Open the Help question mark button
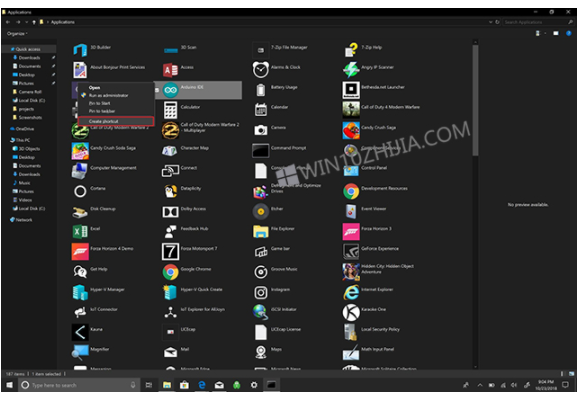 pos(568,34)
